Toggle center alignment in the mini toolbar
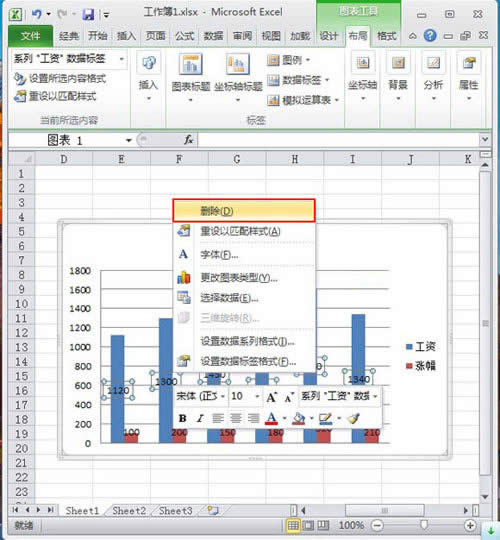500x540 pixels. click(236, 418)
